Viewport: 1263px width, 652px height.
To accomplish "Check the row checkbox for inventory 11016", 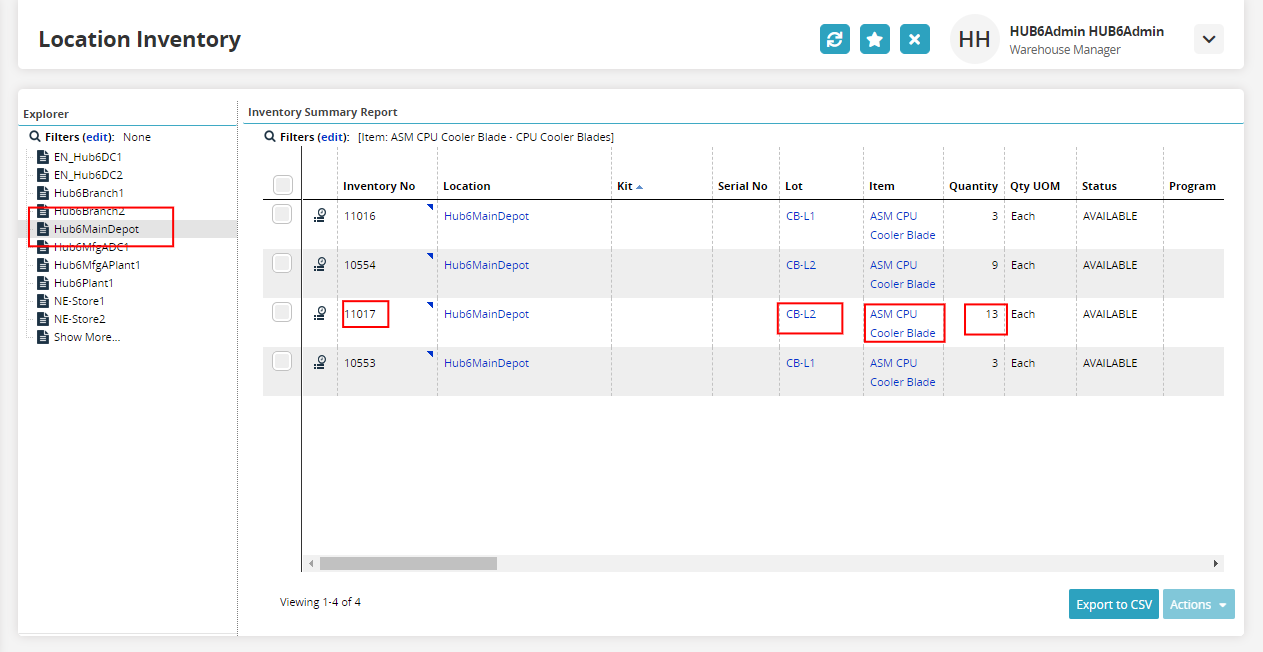I will tap(282, 214).
